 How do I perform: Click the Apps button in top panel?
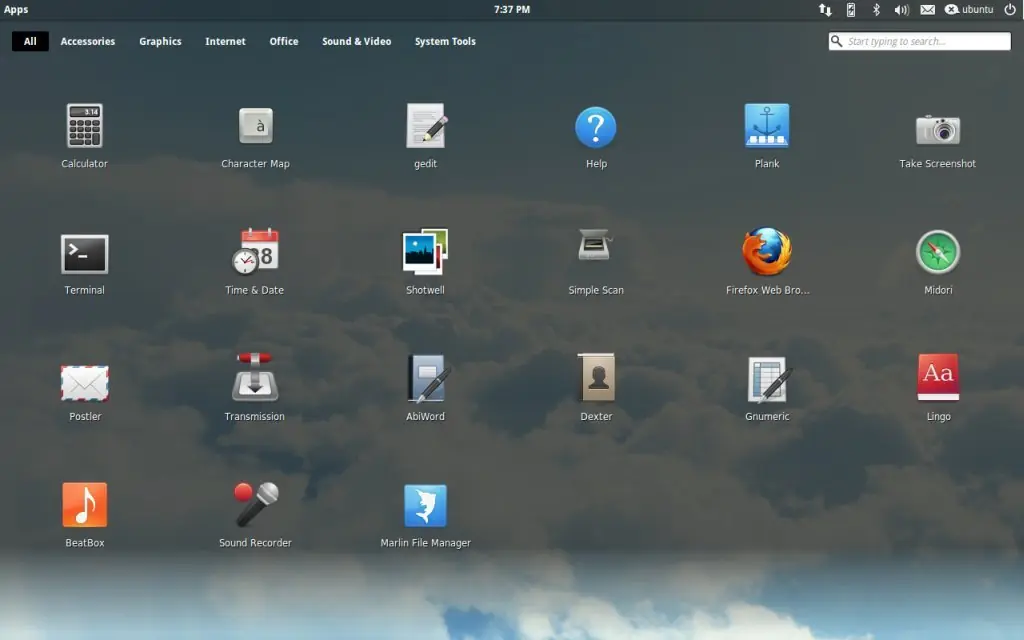click(16, 9)
